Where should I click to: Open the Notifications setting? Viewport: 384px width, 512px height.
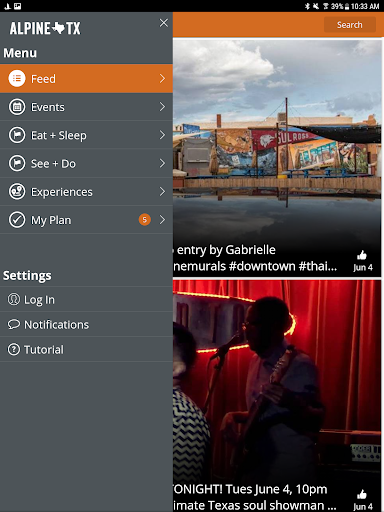pos(86,324)
